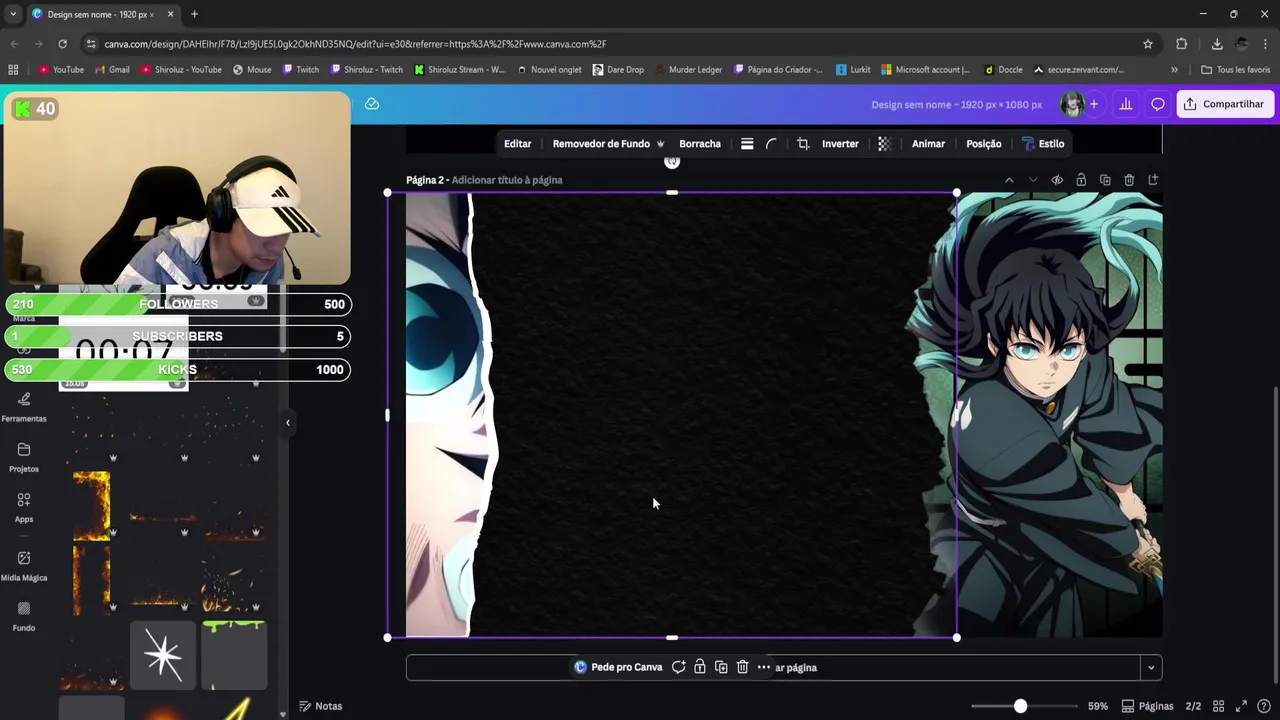Open the Estilo style options
1280x720 pixels.
[1043, 144]
